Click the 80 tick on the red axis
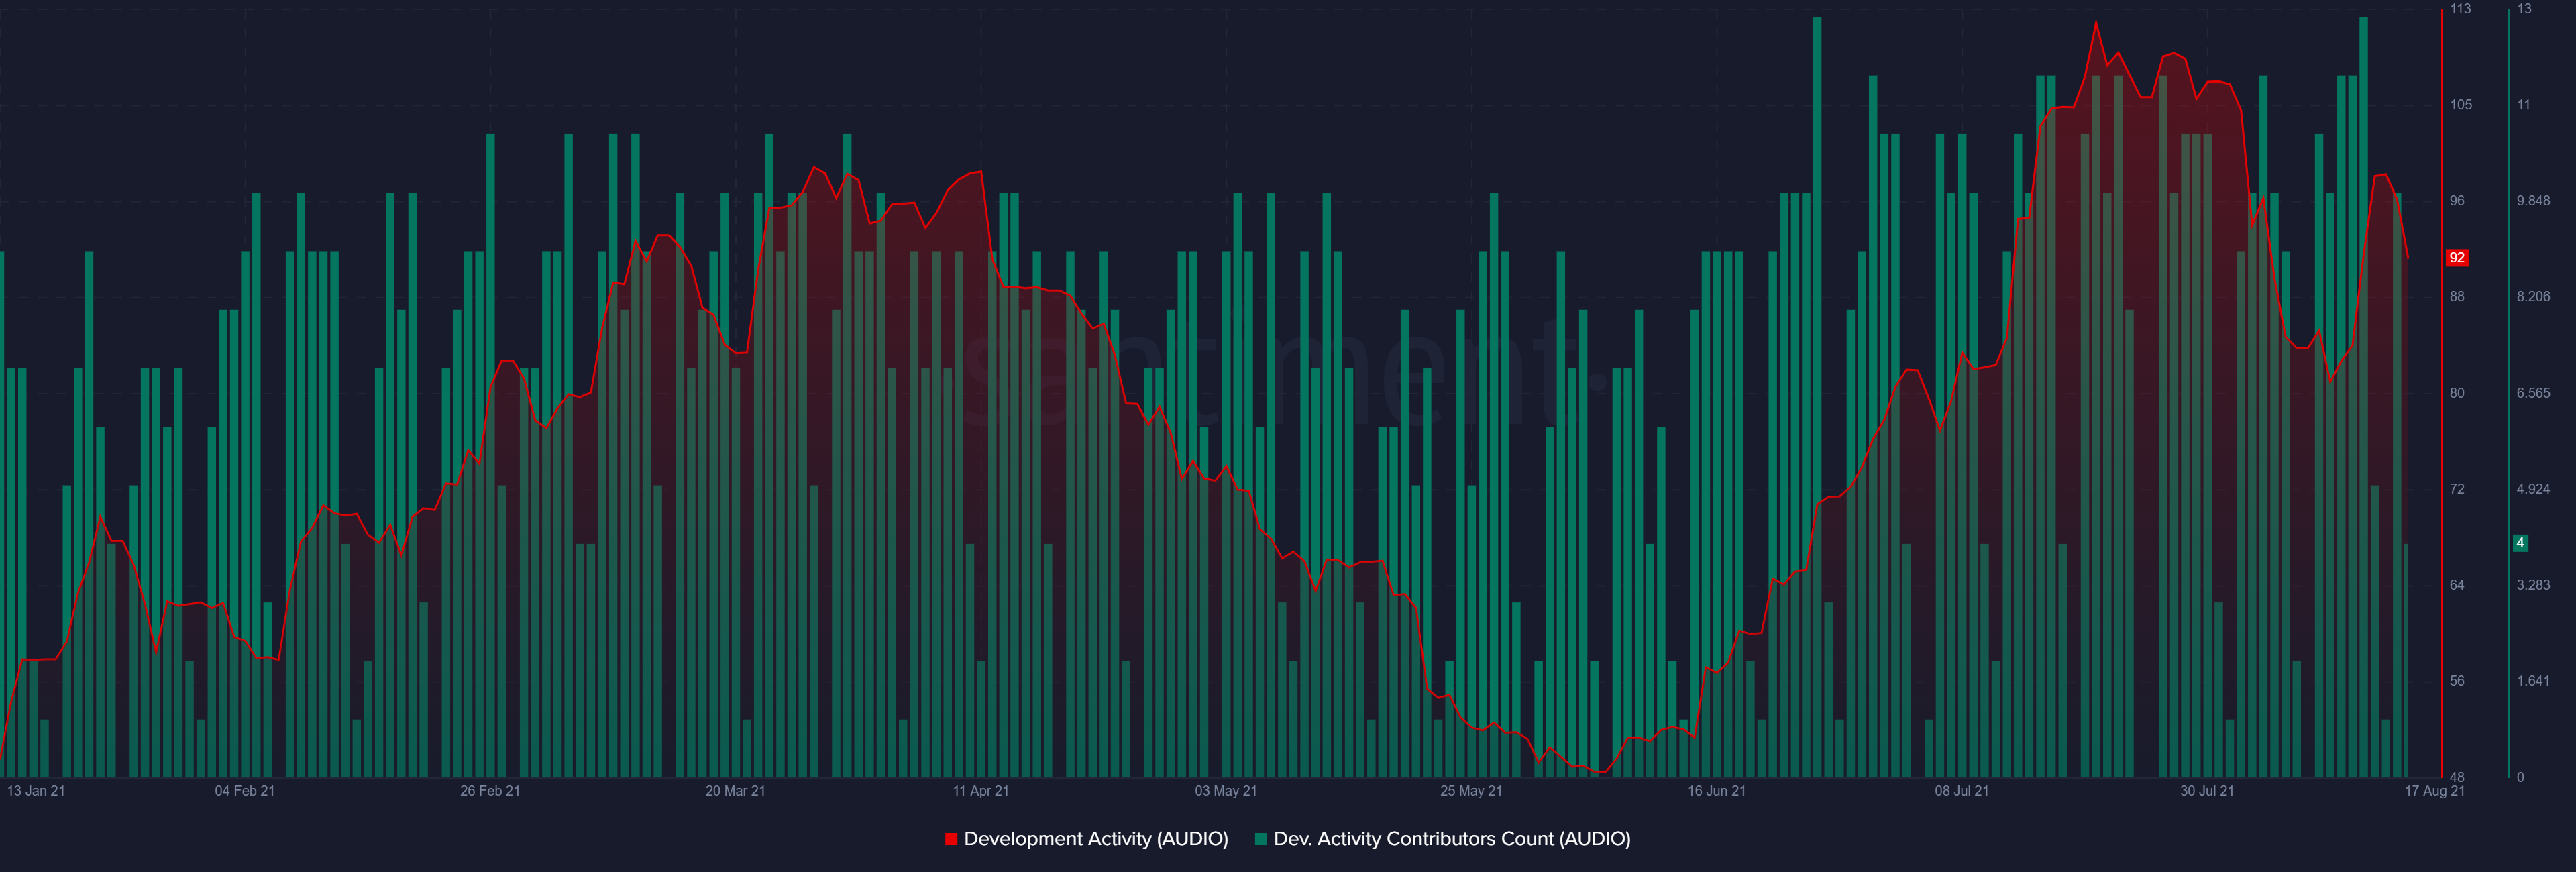2576x872 pixels. (x=2457, y=393)
